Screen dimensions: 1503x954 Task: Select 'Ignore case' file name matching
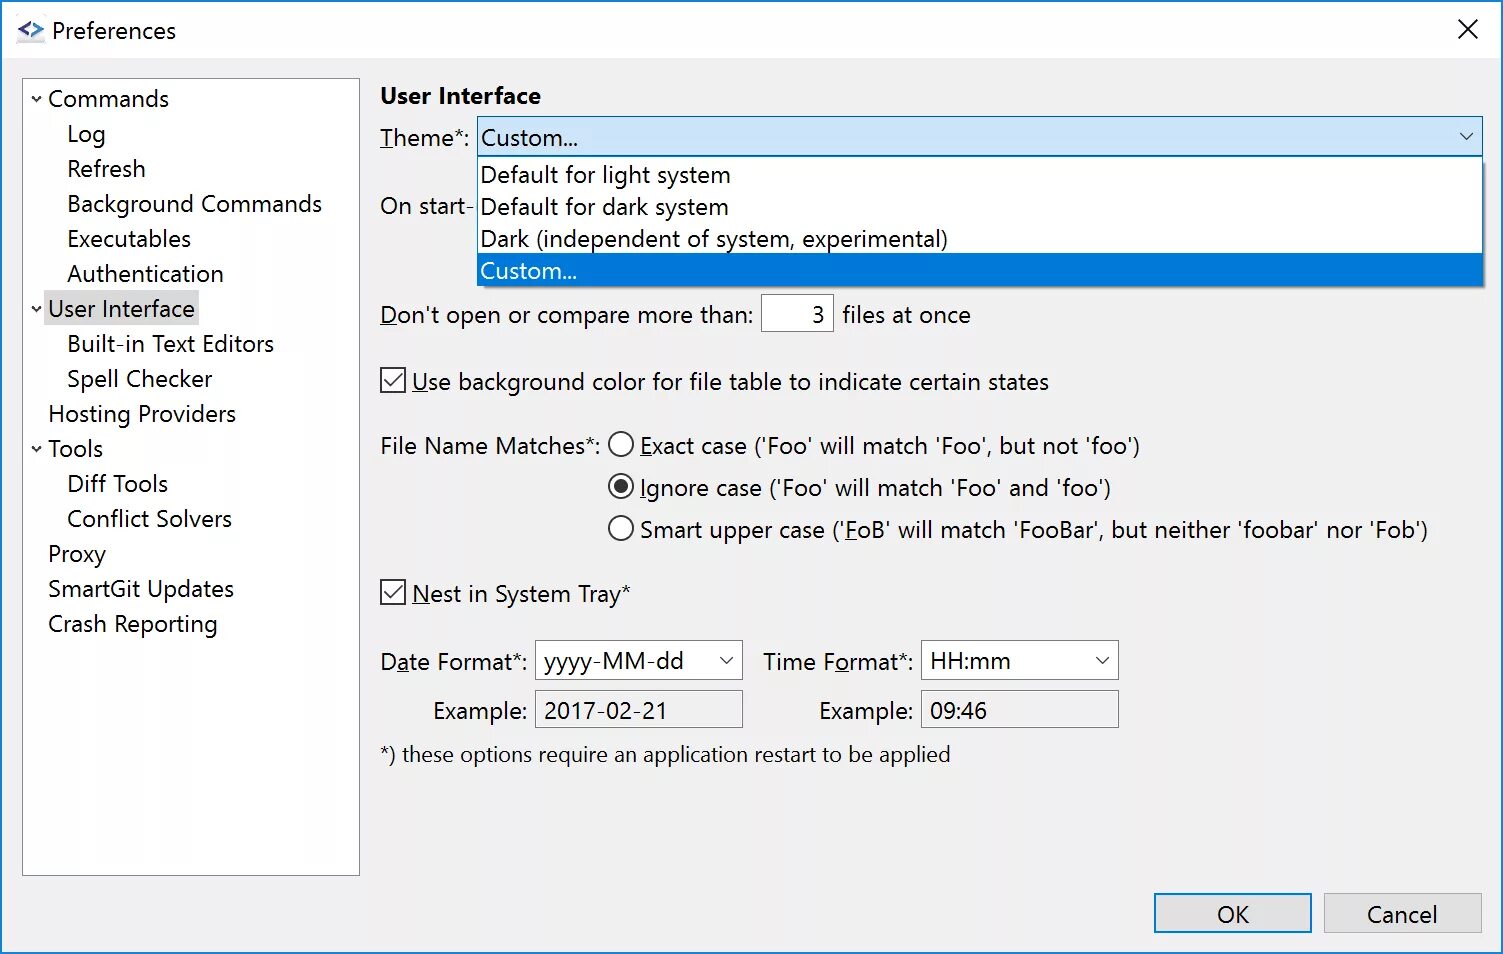(621, 487)
